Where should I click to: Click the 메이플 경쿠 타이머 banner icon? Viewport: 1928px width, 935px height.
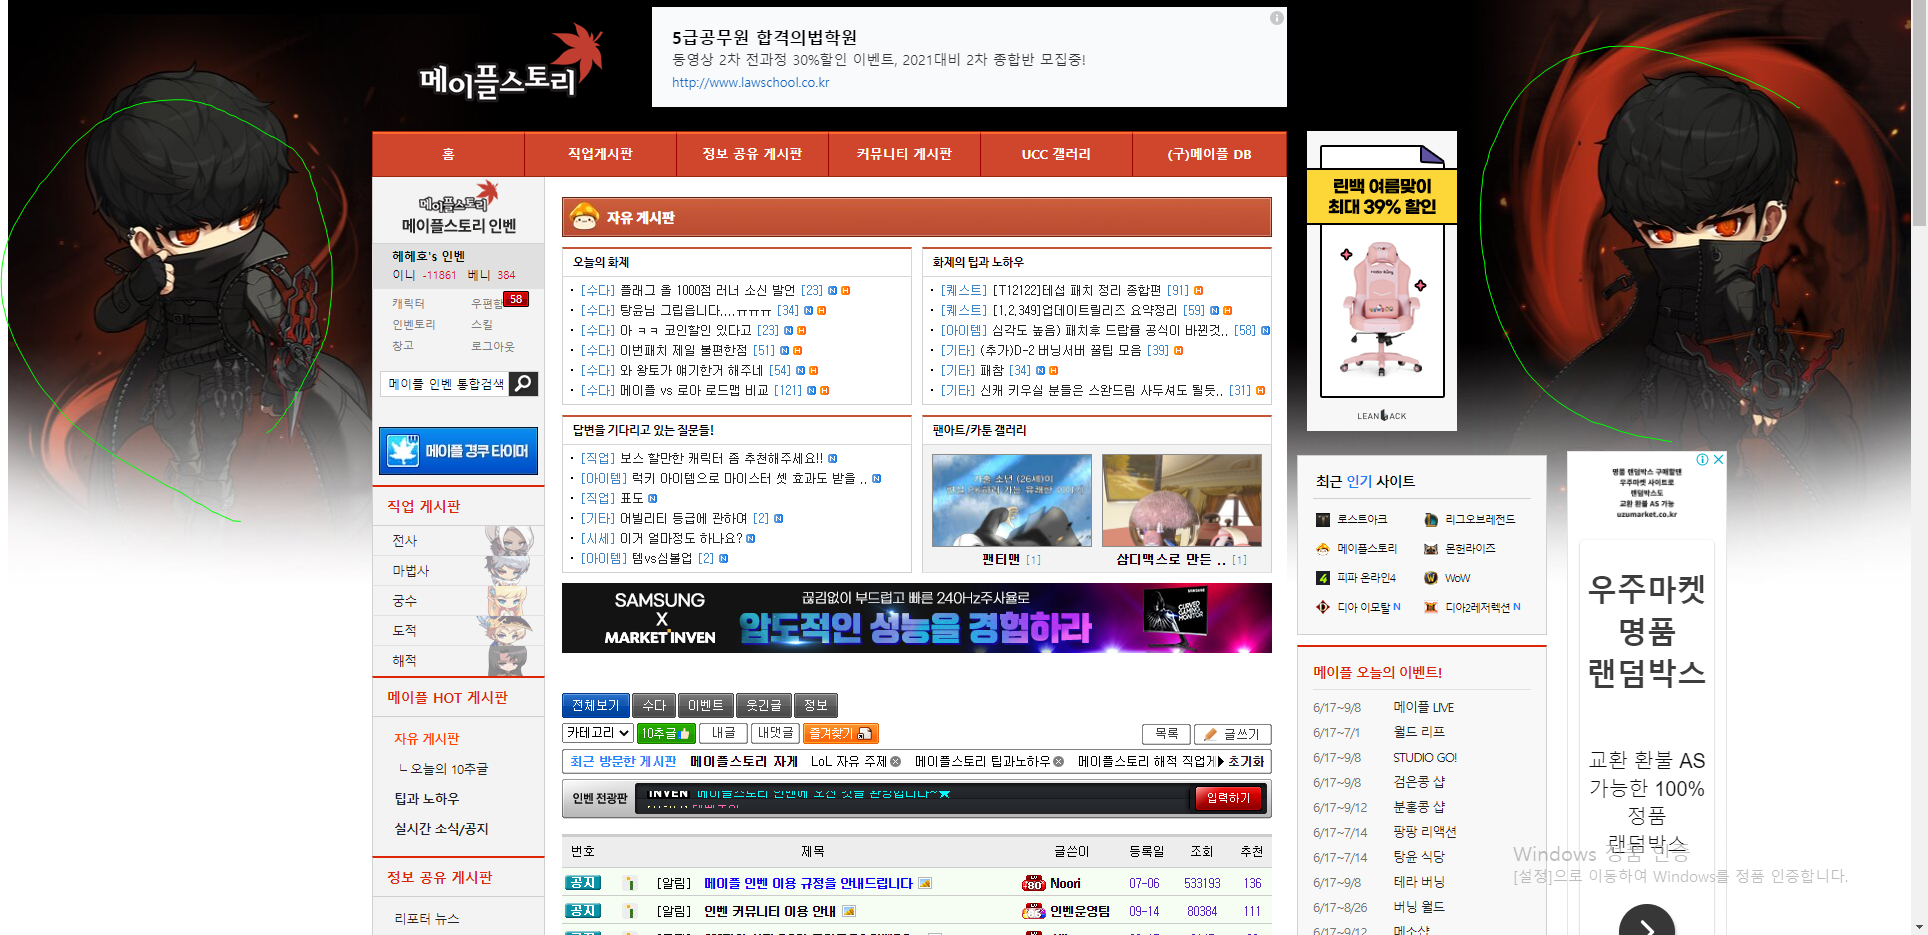403,451
